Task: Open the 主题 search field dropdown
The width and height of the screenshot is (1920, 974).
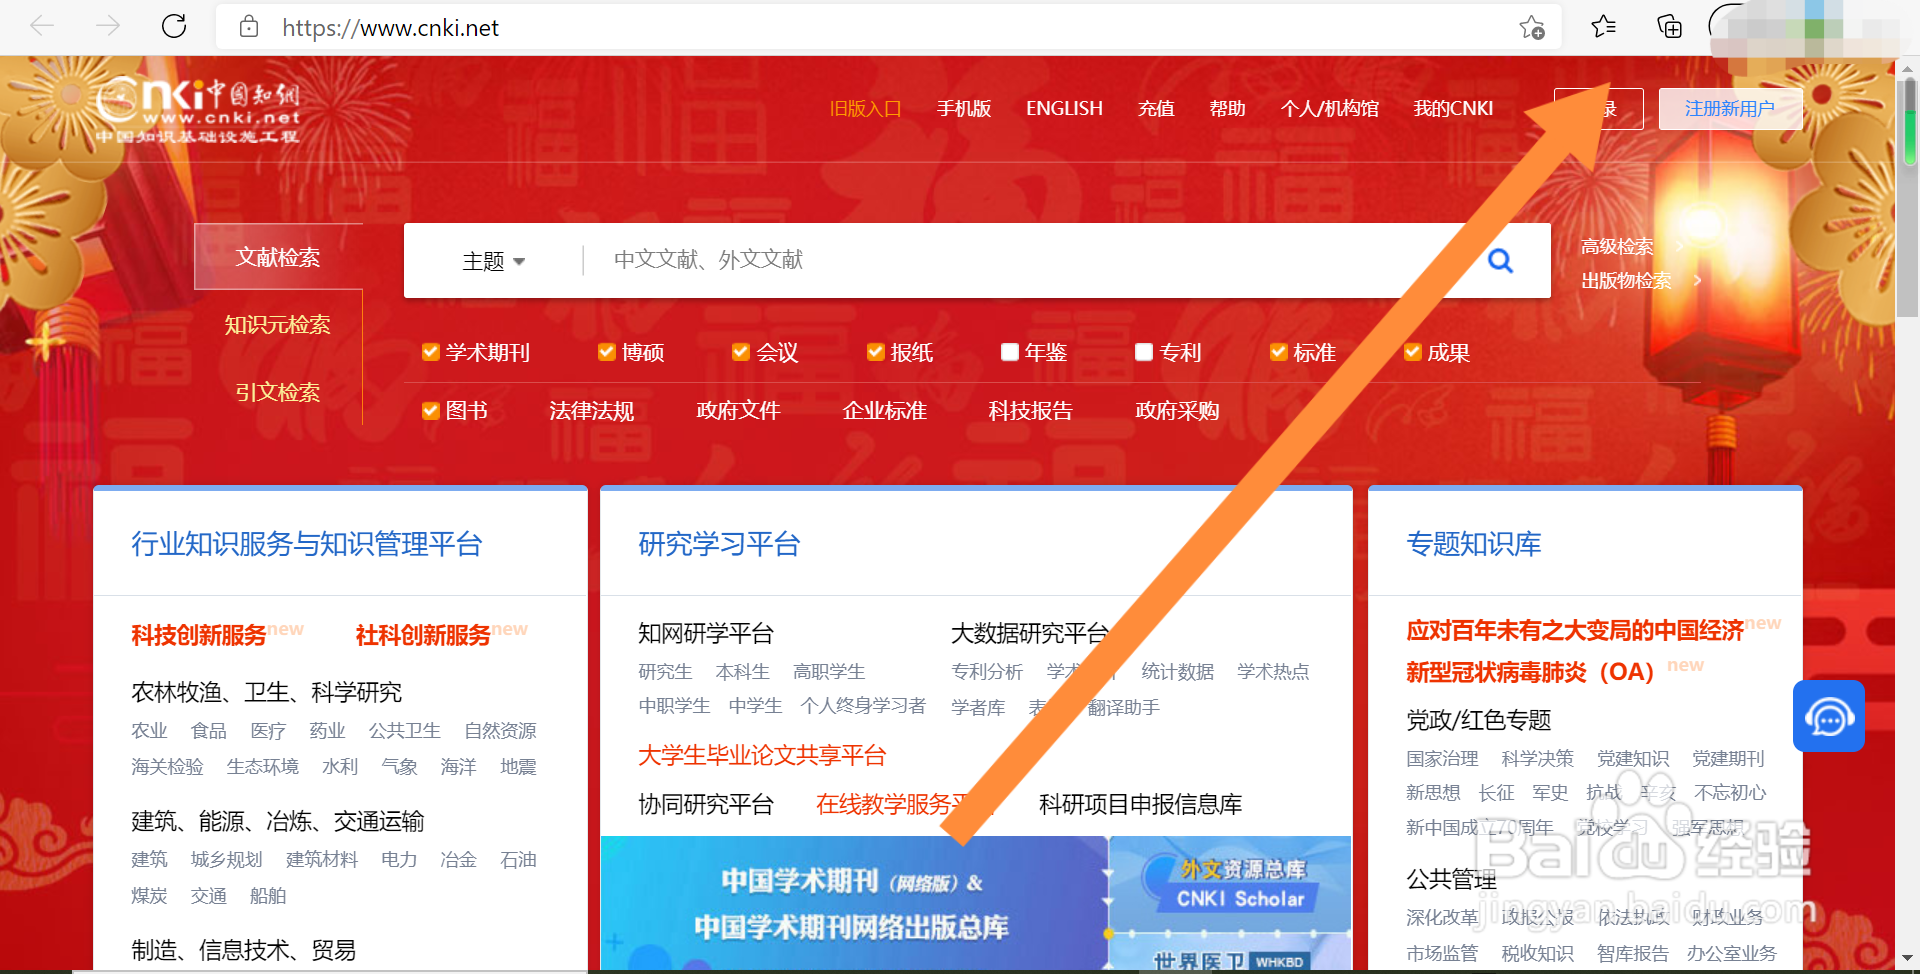Action: (x=493, y=260)
